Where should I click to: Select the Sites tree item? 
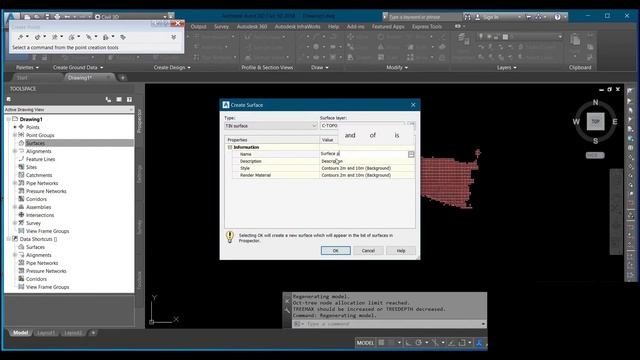(31, 167)
